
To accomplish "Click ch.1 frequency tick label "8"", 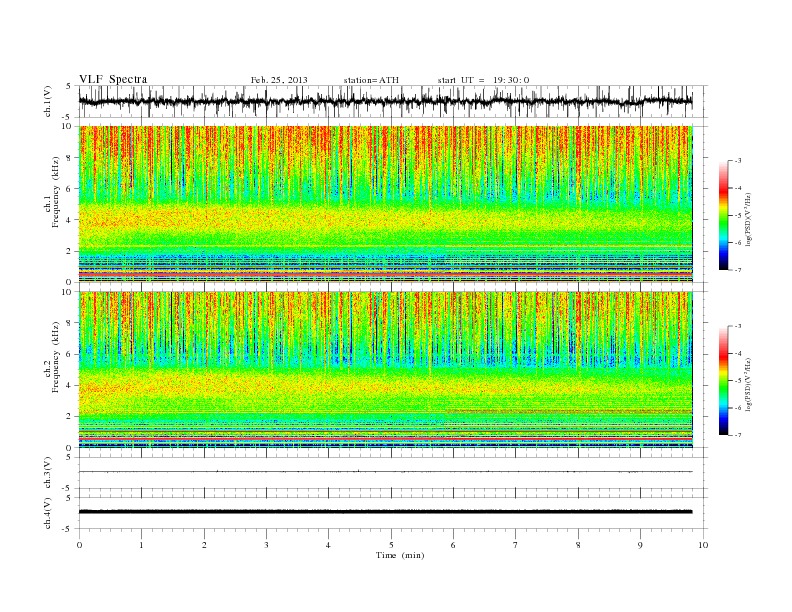I will pos(70,158).
